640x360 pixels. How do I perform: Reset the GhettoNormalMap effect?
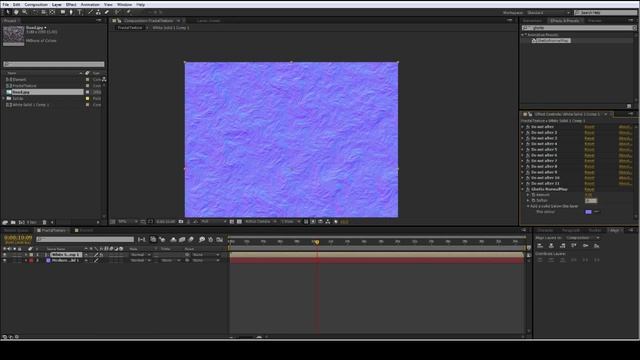pos(589,189)
